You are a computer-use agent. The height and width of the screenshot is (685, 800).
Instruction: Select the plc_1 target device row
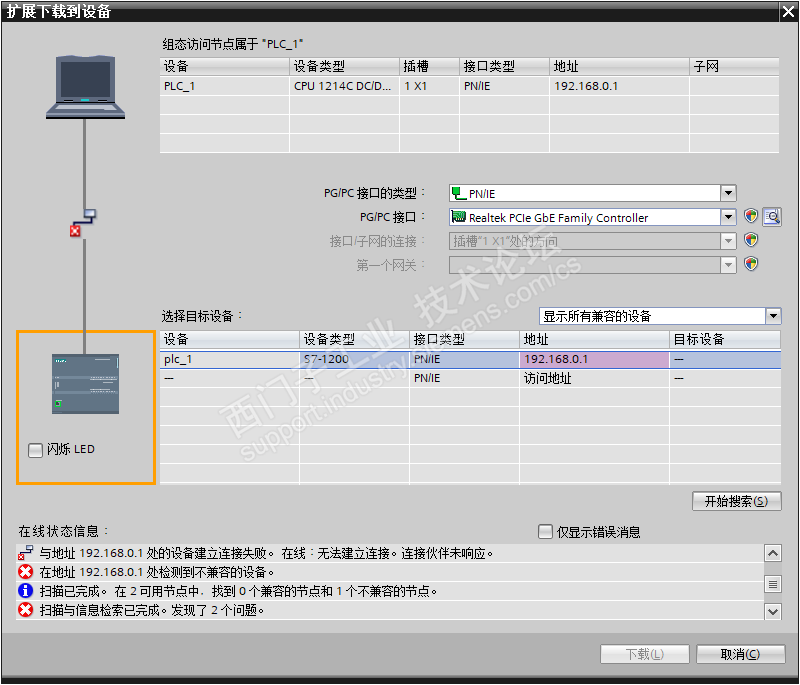tap(470, 360)
